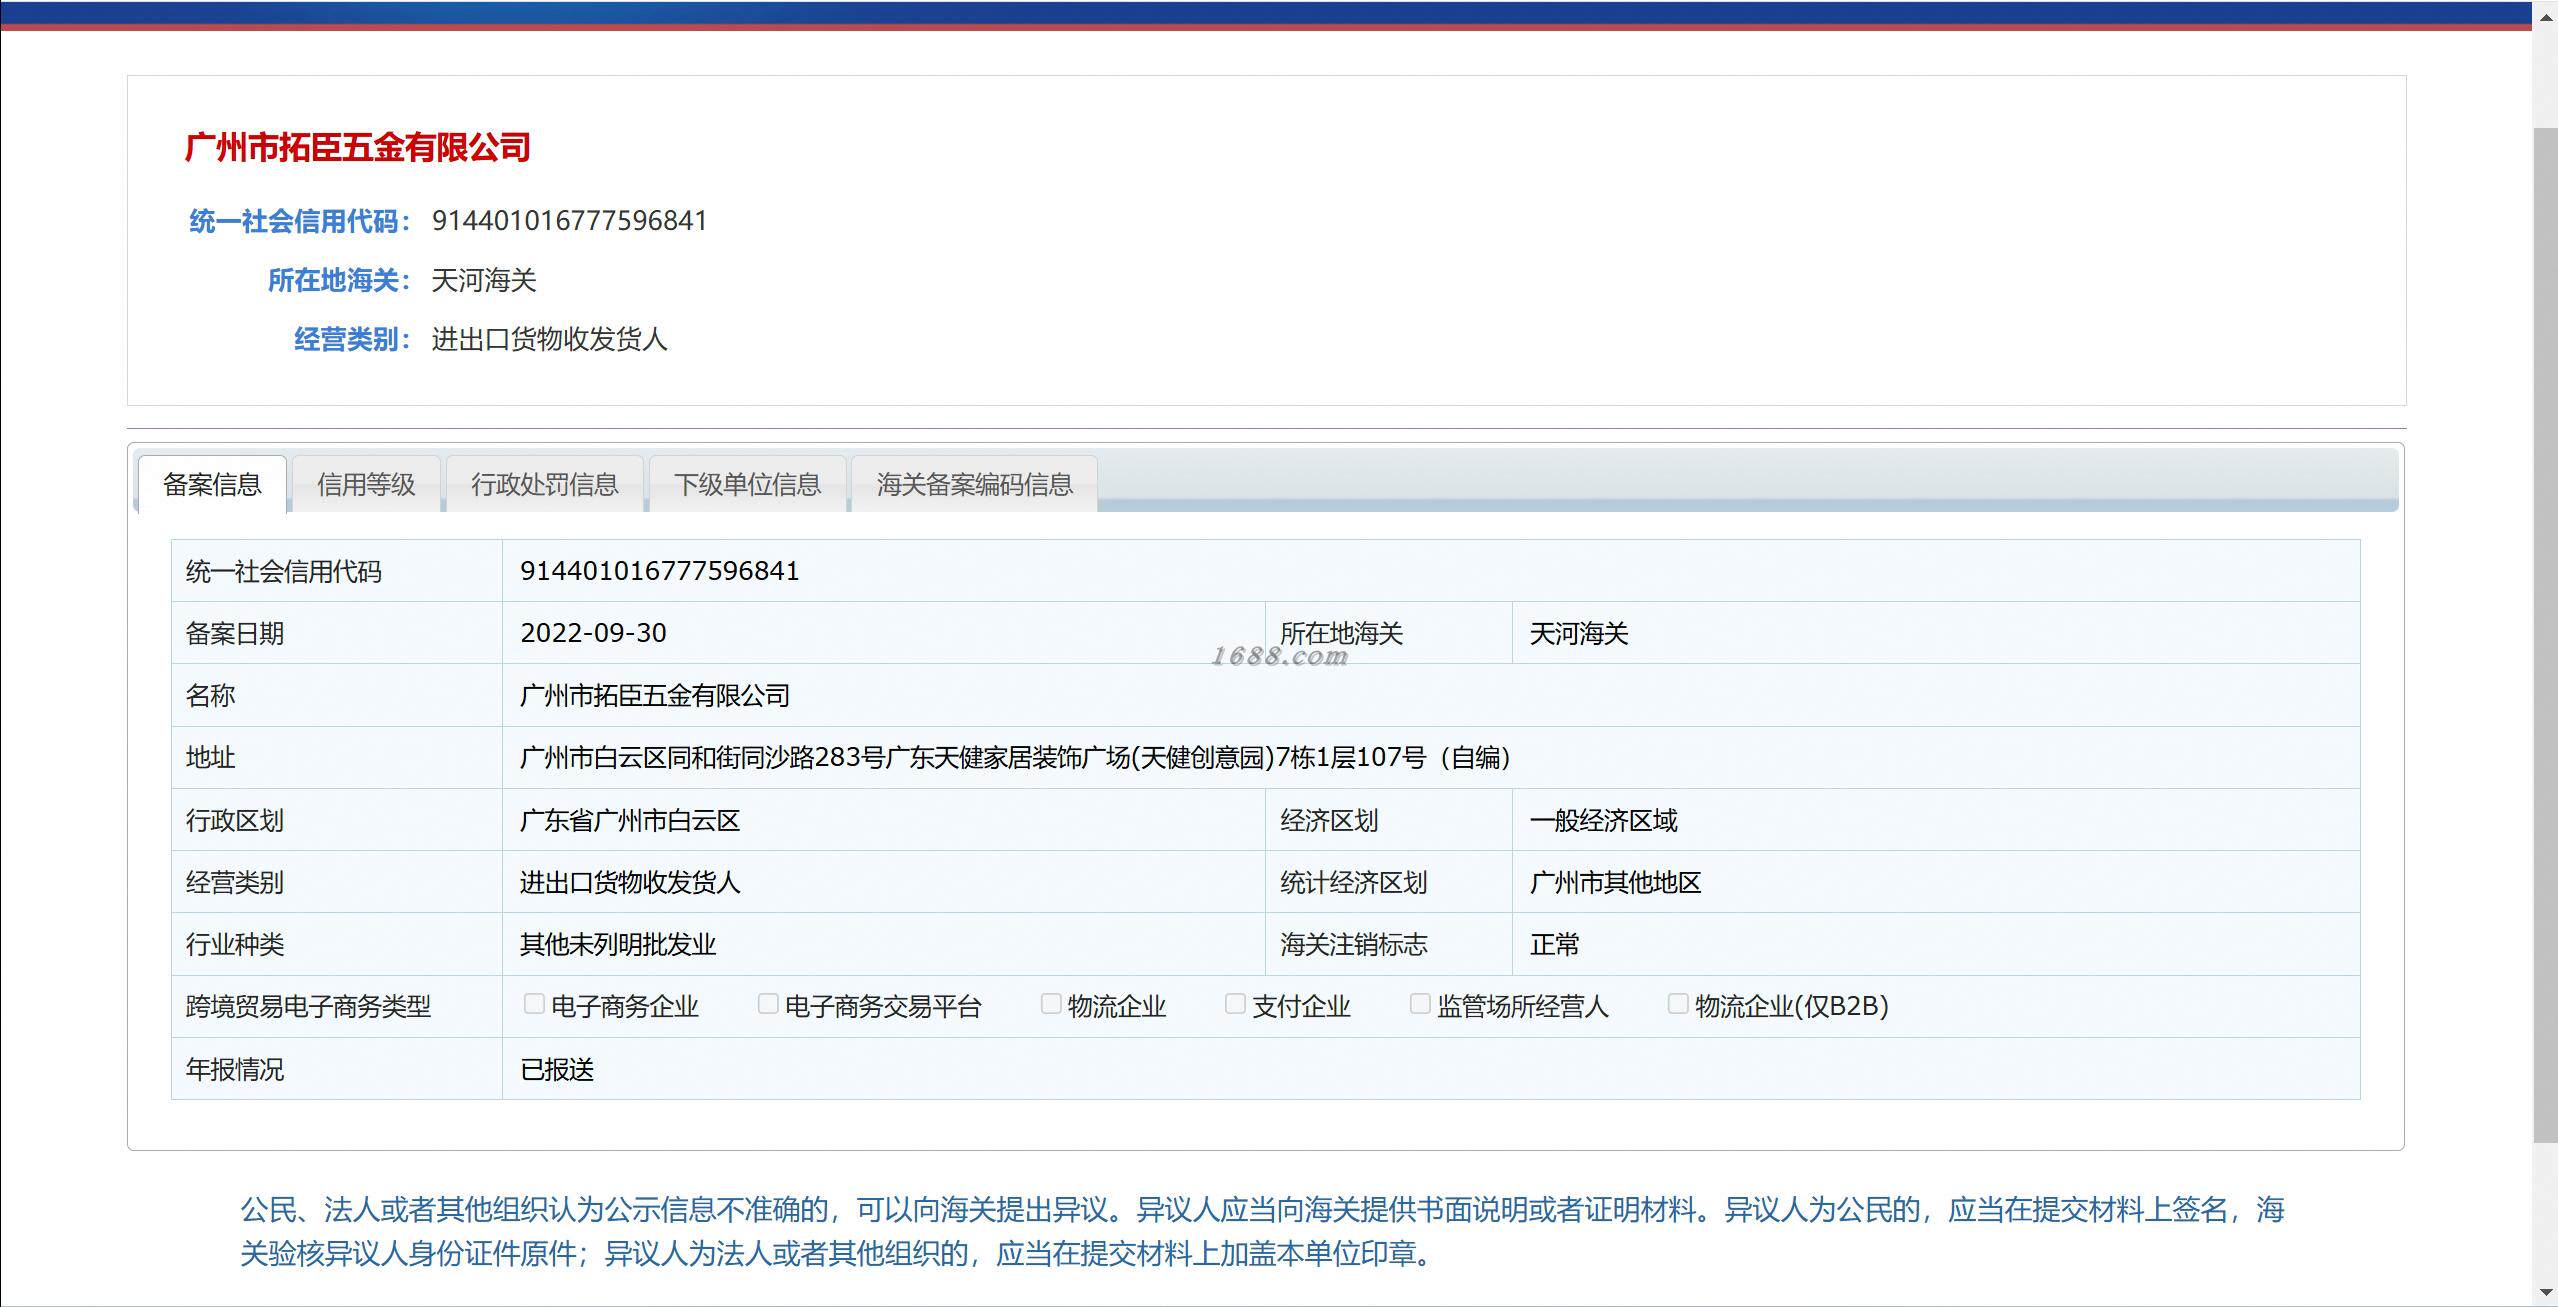Click the credit code value in the header
Screen dimensions: 2558x1307
570,221
